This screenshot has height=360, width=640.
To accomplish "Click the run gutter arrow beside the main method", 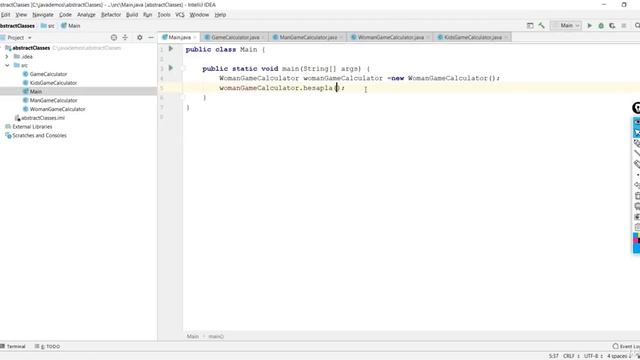I will pos(171,68).
